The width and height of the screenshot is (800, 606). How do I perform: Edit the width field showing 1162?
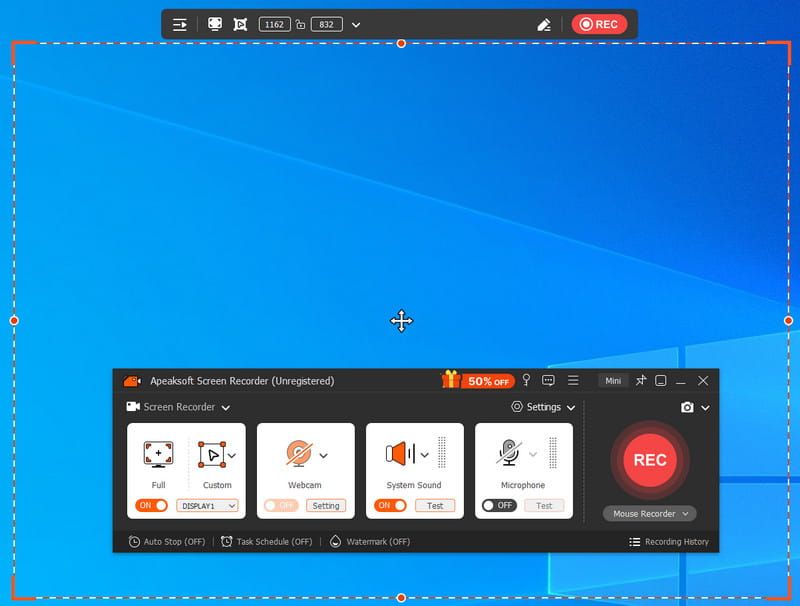coord(274,24)
